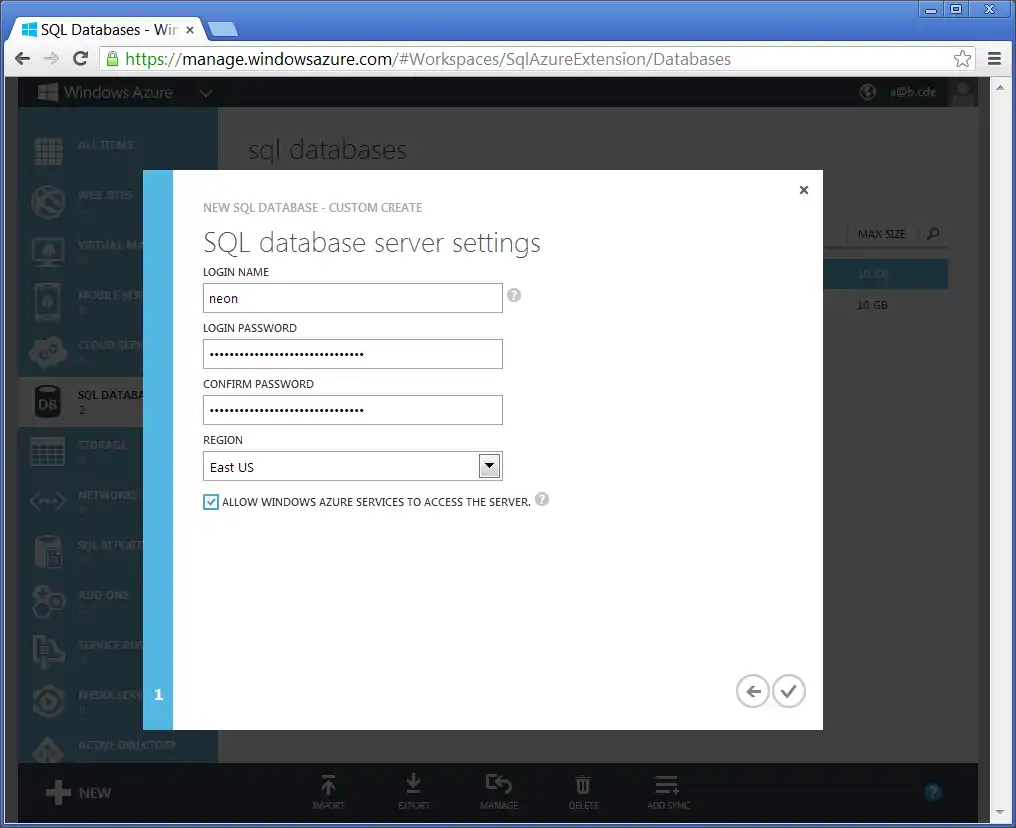Click the Confirm Password field

coord(352,410)
